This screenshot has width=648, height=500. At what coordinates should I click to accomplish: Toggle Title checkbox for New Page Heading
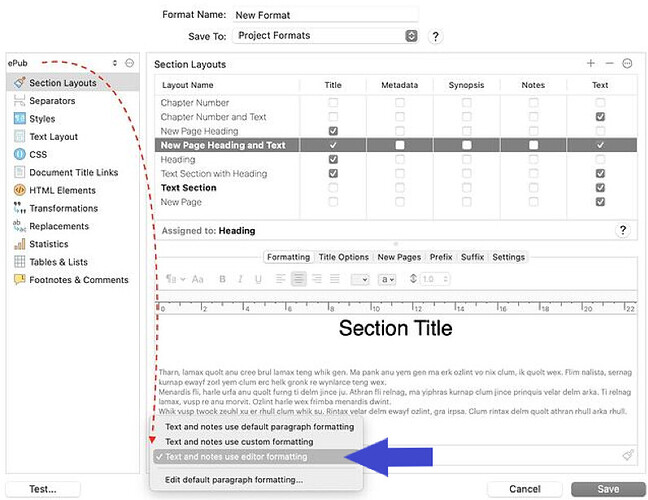(x=333, y=131)
